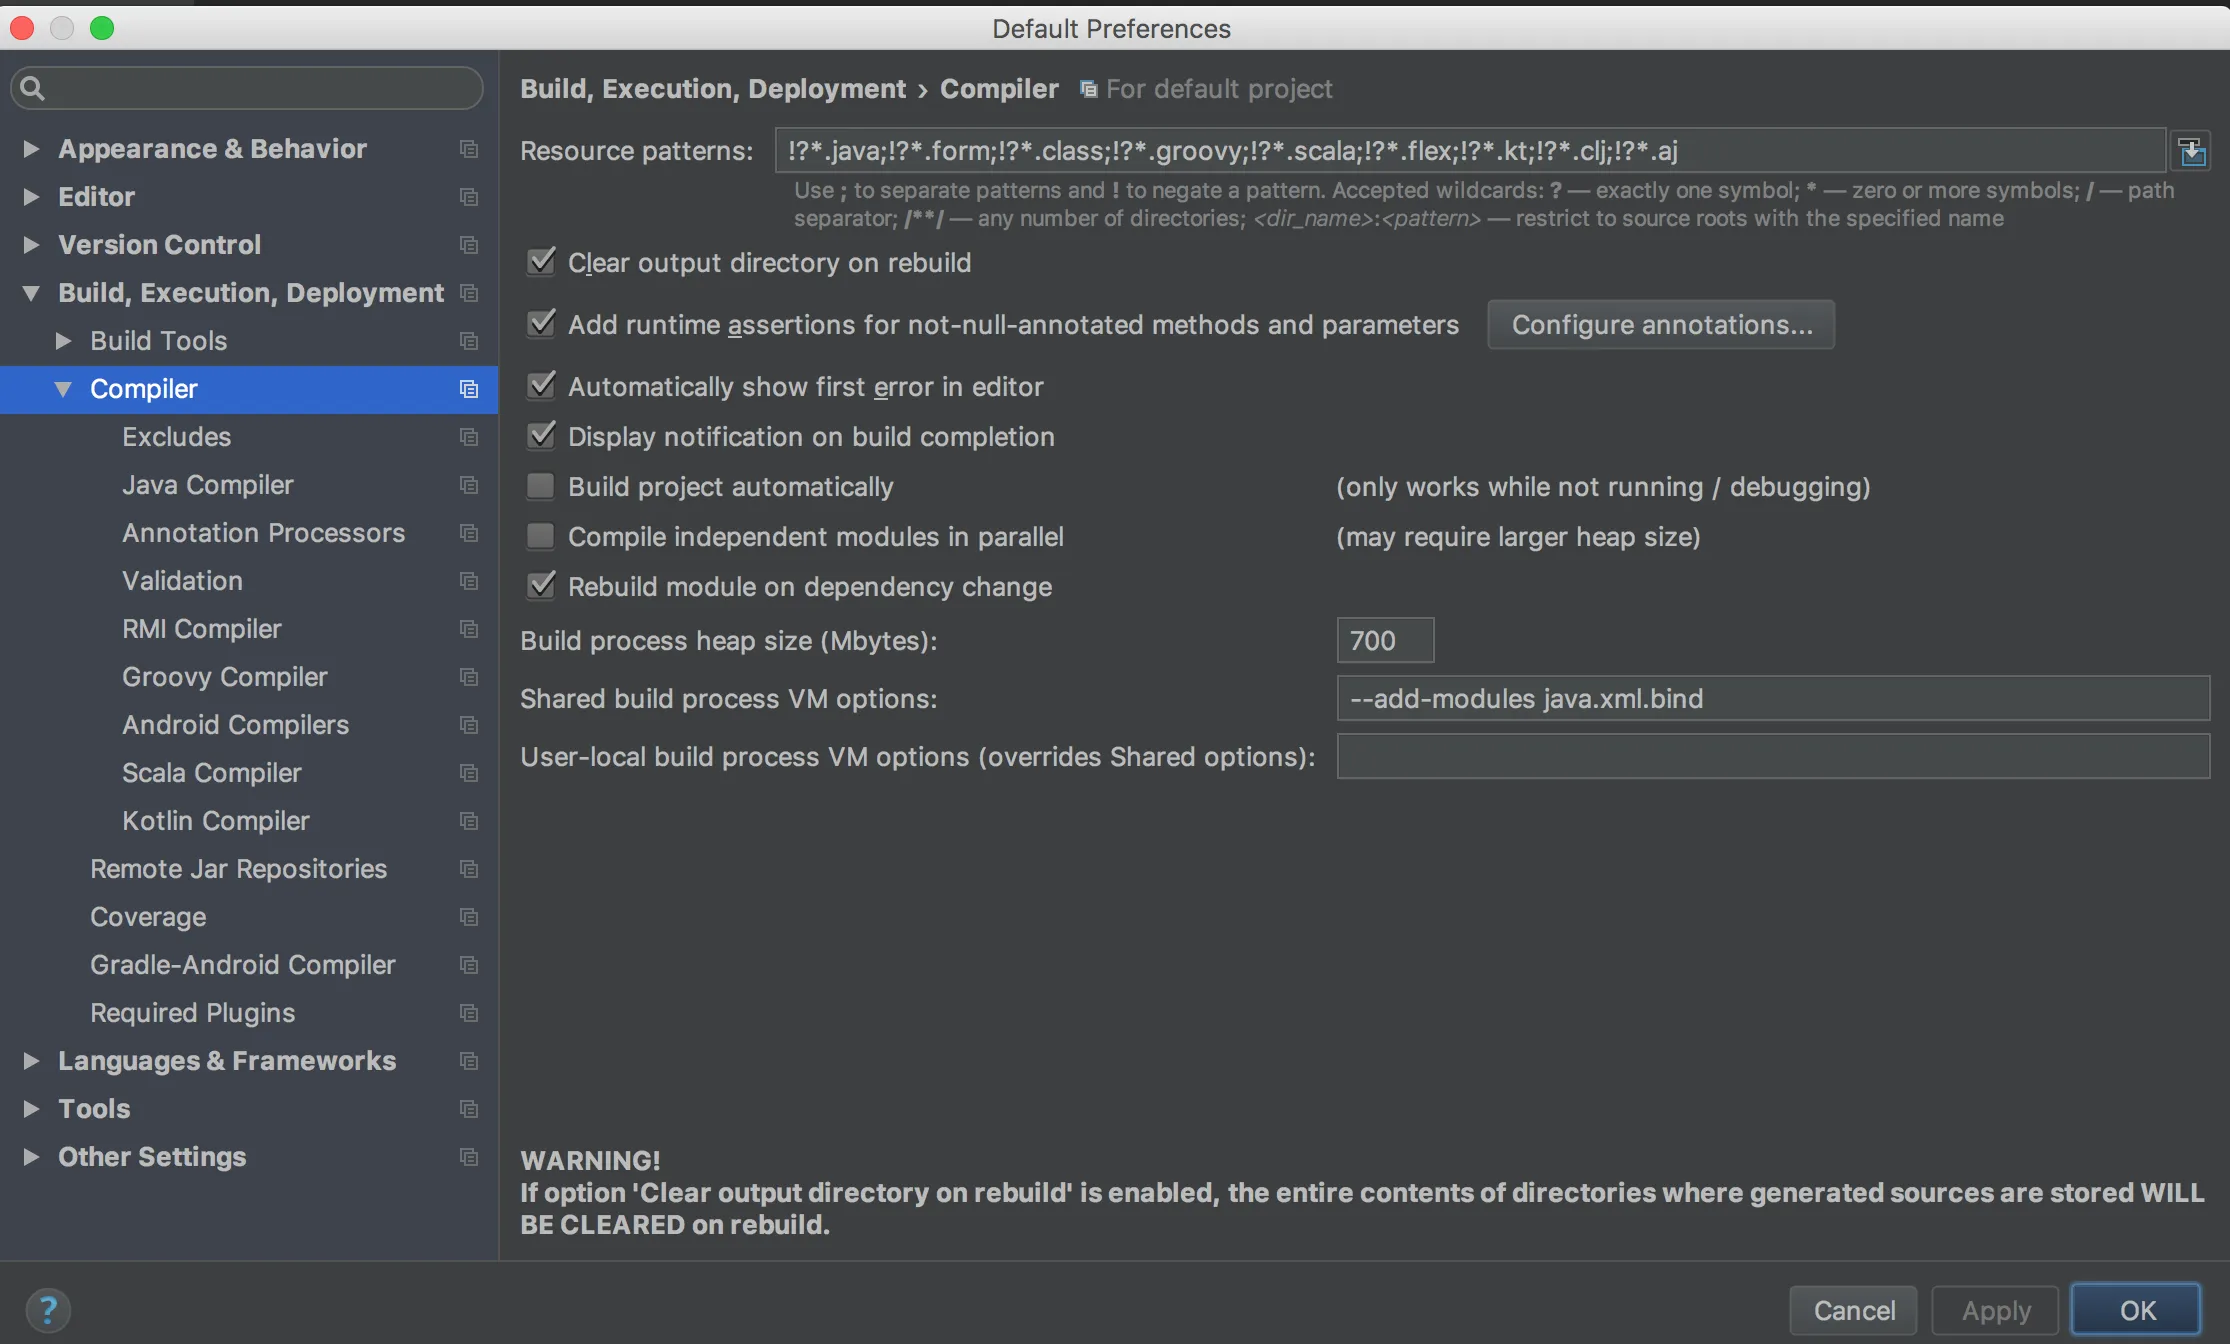The height and width of the screenshot is (1344, 2230).
Task: Click the search magnifier icon
Action: coord(32,88)
